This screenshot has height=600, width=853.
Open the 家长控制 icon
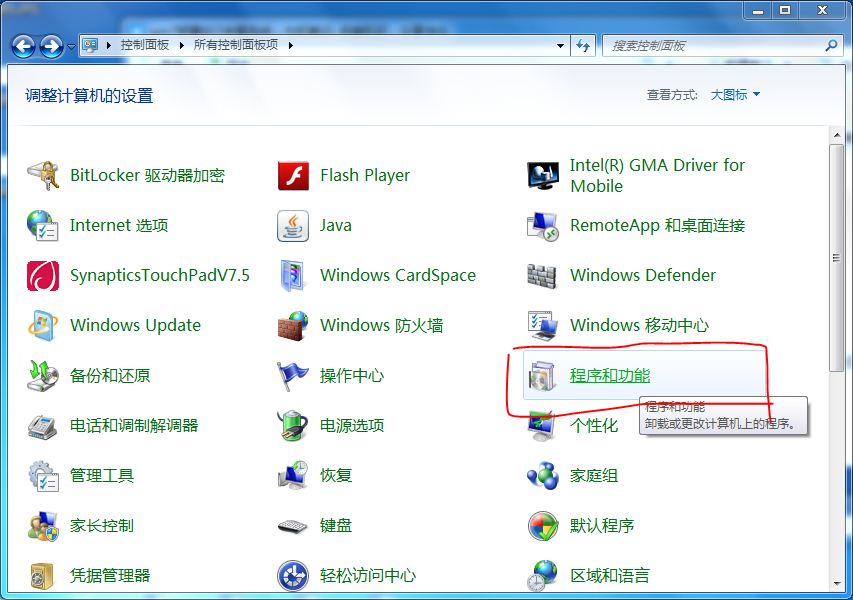coord(42,526)
